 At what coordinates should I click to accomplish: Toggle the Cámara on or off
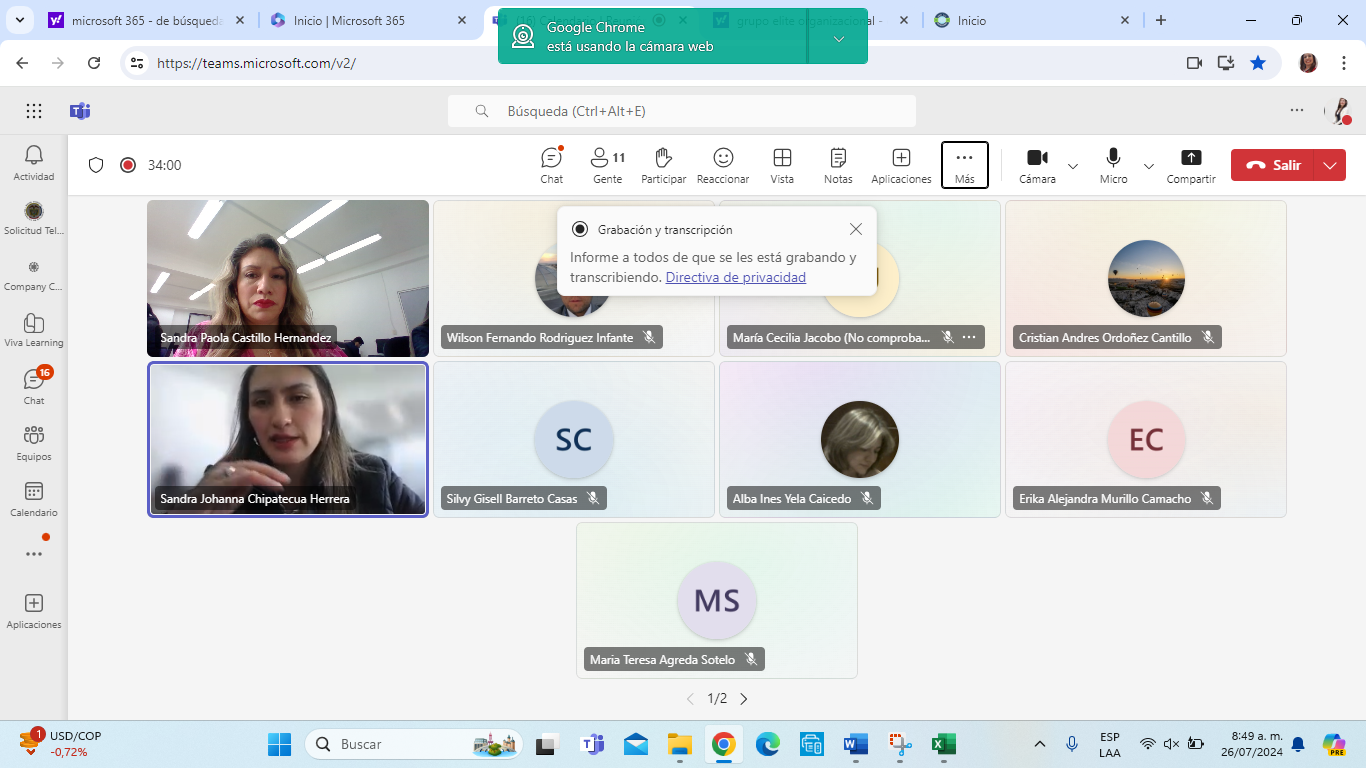tap(1037, 165)
